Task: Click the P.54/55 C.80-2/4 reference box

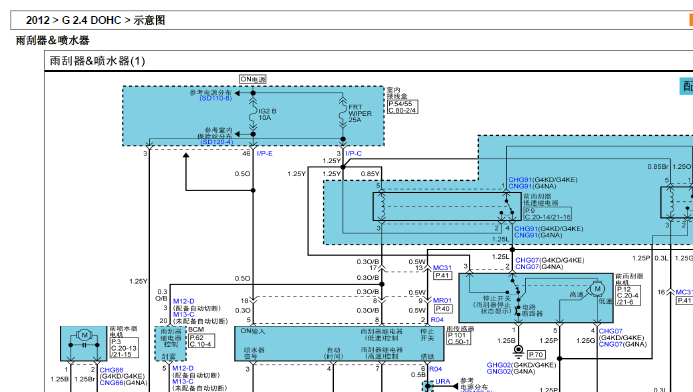Action: point(402,107)
